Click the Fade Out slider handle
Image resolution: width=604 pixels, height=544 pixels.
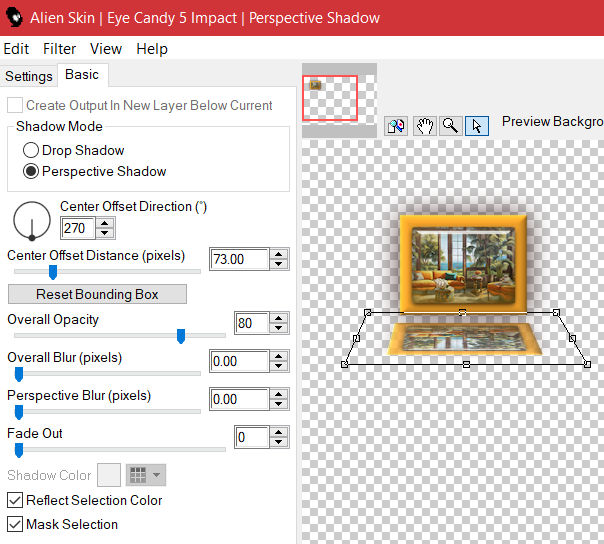pyautogui.click(x=18, y=450)
